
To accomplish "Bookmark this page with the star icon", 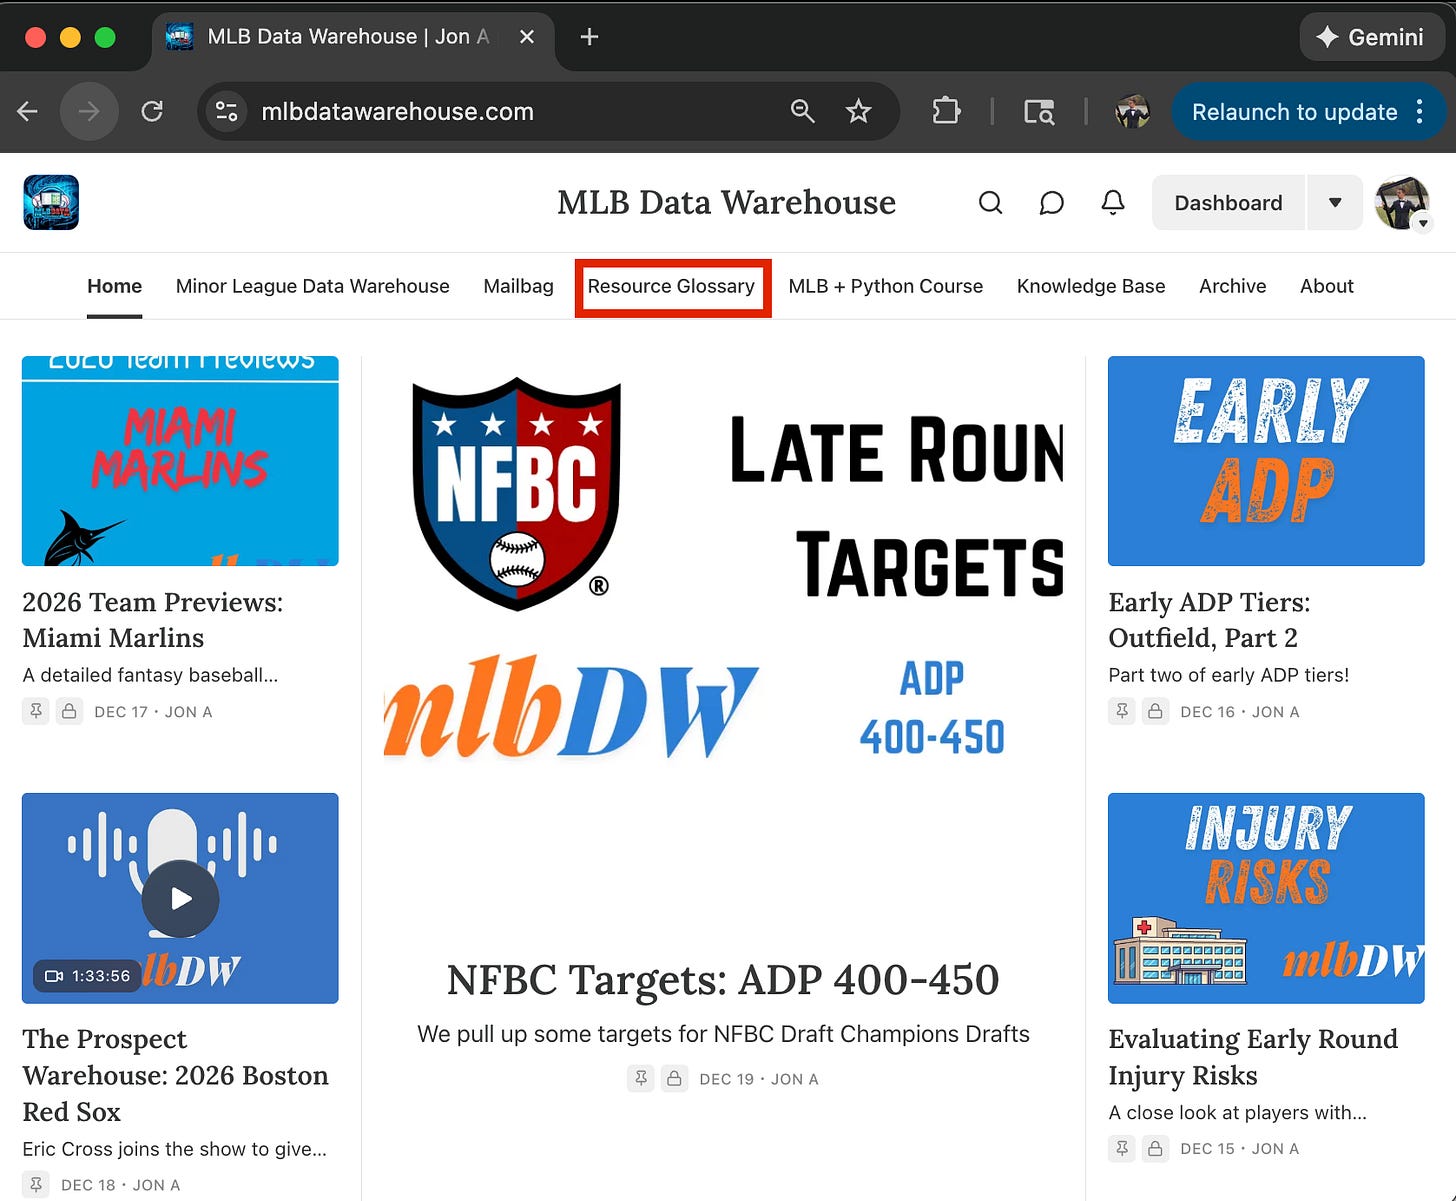I will coord(858,111).
